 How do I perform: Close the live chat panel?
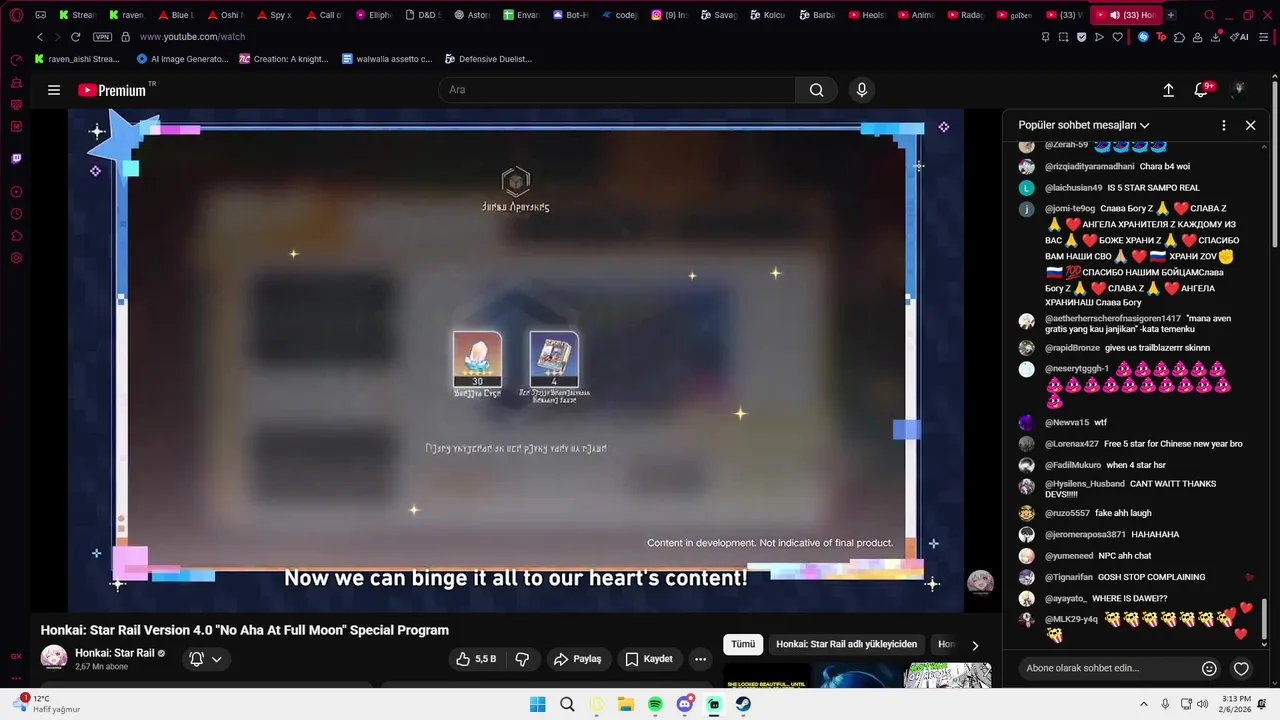(x=1250, y=125)
